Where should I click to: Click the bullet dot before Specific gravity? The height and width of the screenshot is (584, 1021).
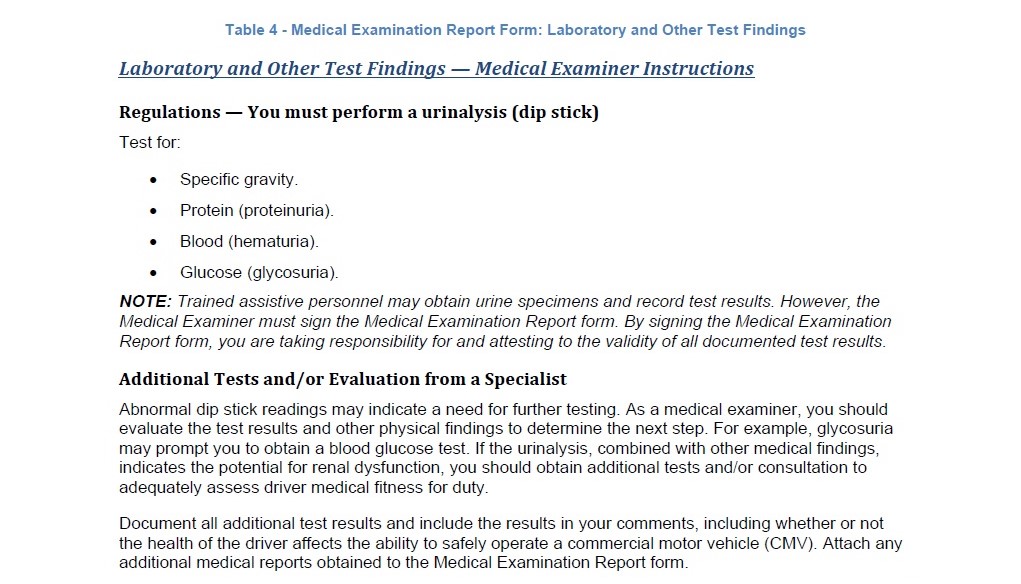[x=153, y=180]
